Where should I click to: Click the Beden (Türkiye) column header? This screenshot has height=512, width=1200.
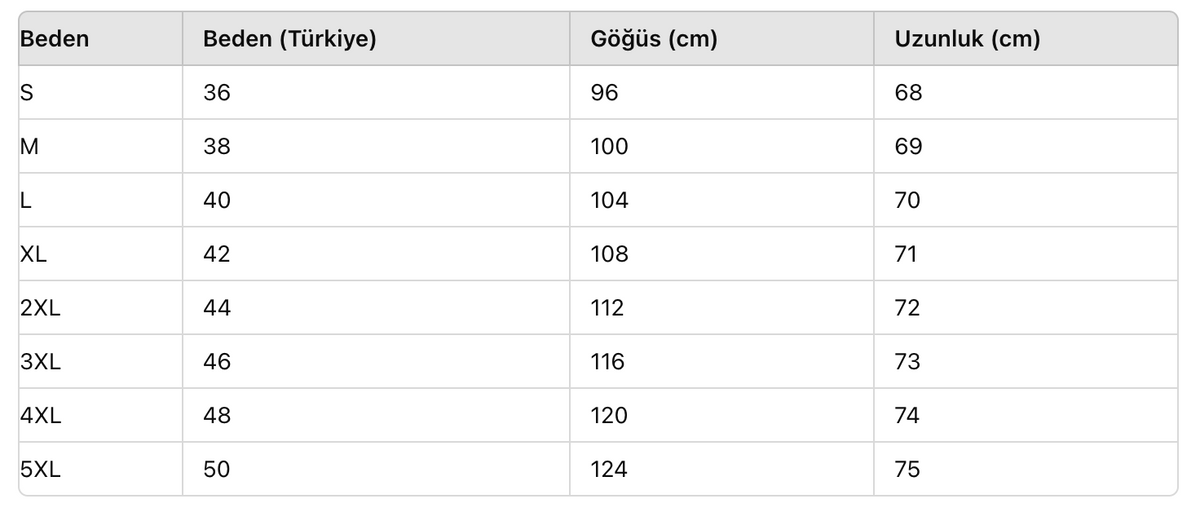pos(289,39)
